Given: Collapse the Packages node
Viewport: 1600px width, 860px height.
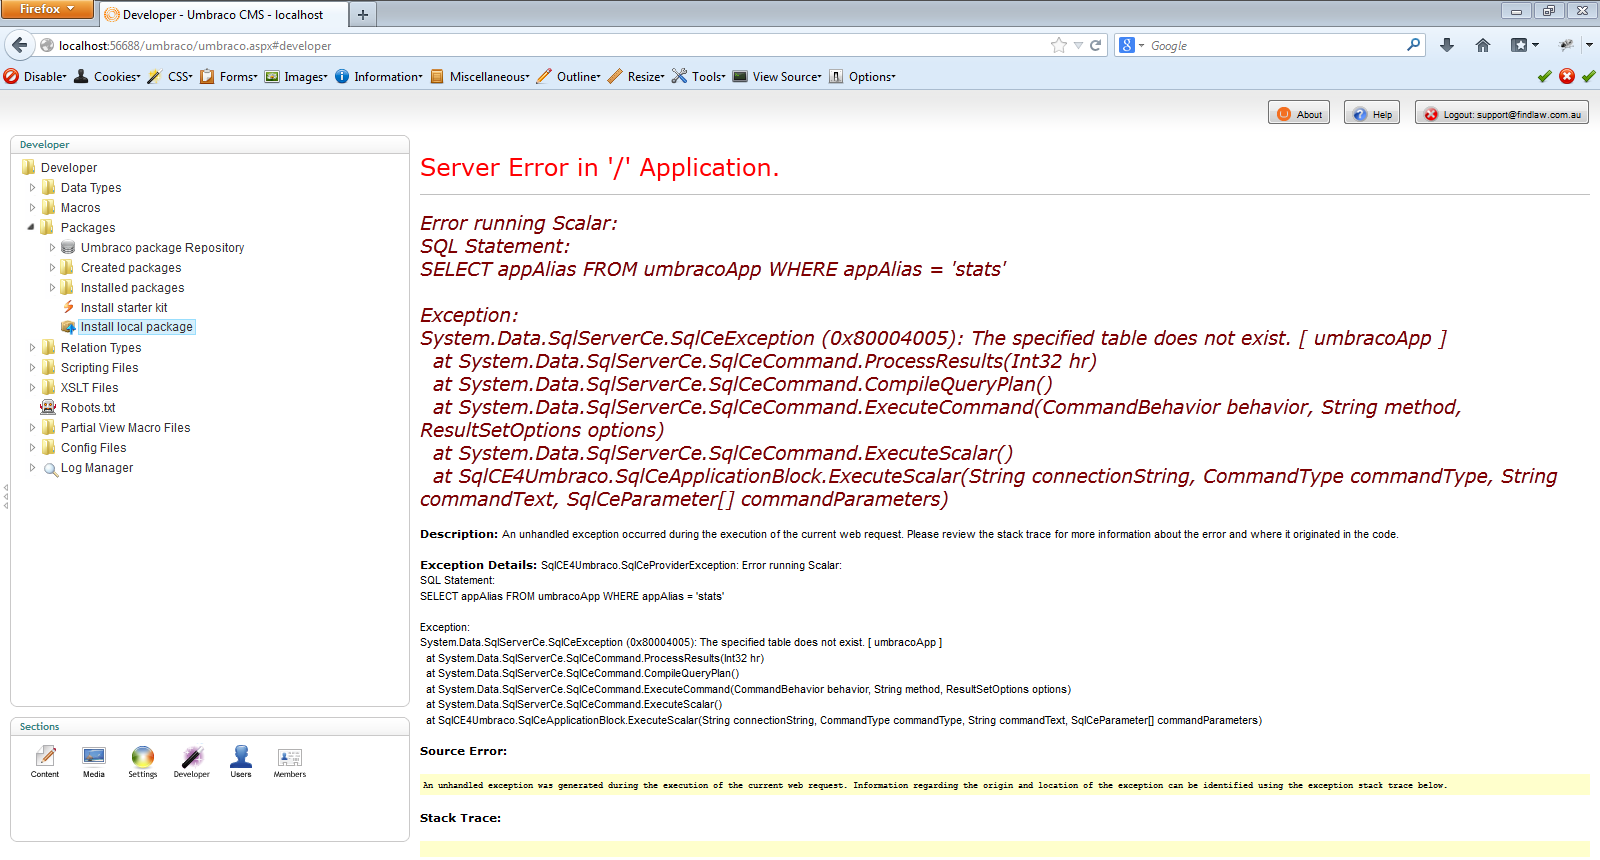Looking at the screenshot, I should click(x=31, y=227).
